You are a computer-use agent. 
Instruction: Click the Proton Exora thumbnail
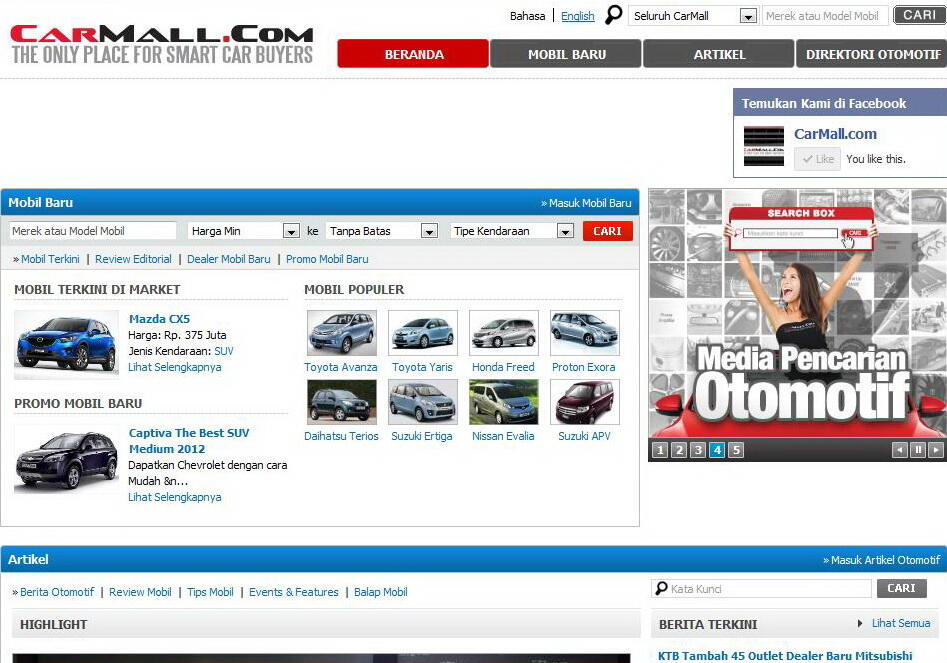(585, 333)
